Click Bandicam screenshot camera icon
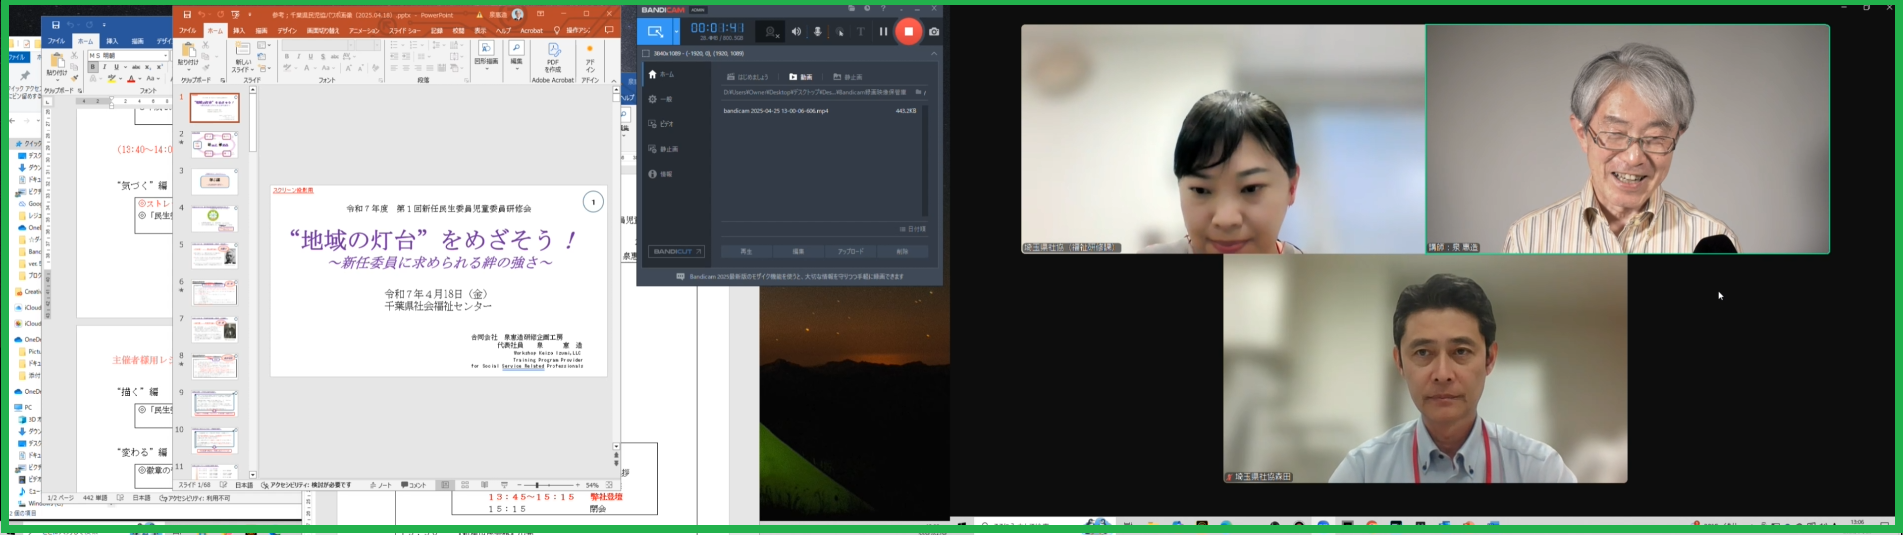 pyautogui.click(x=934, y=31)
